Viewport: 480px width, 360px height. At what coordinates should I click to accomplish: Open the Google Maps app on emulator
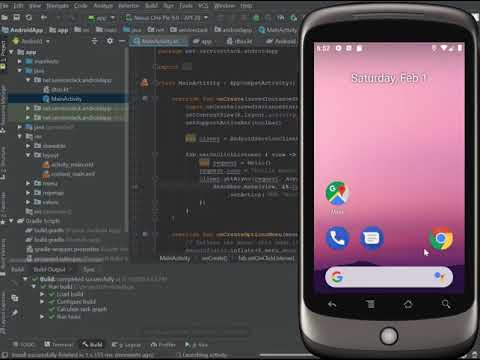337,193
